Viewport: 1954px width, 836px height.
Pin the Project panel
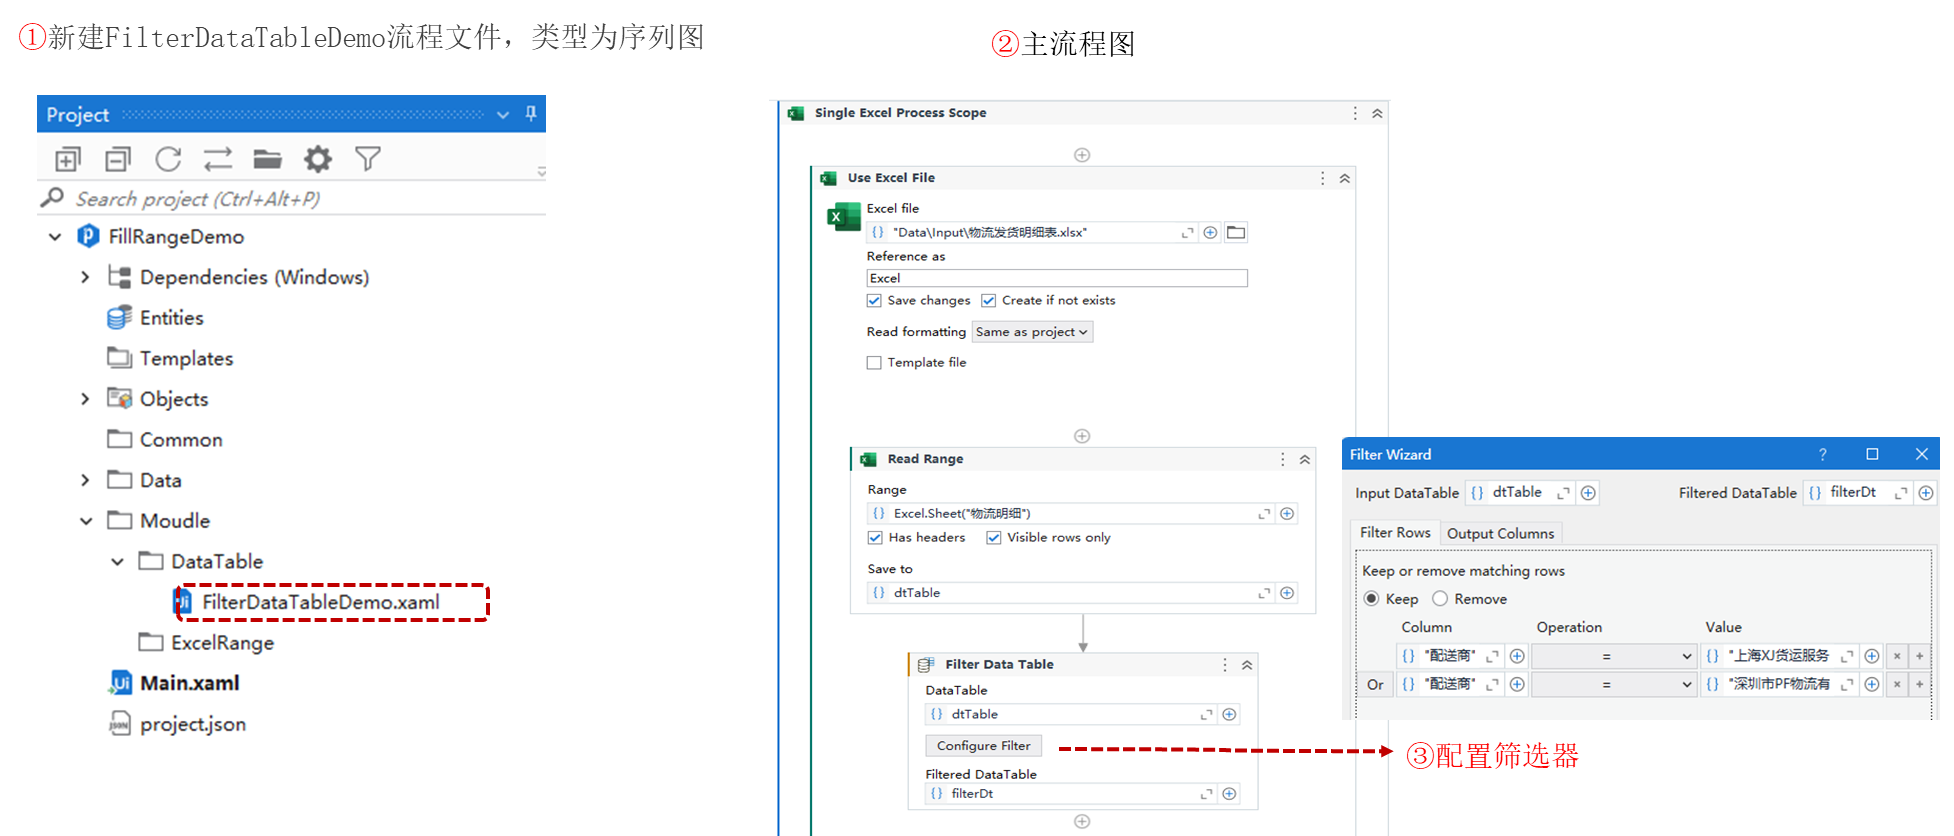(531, 114)
